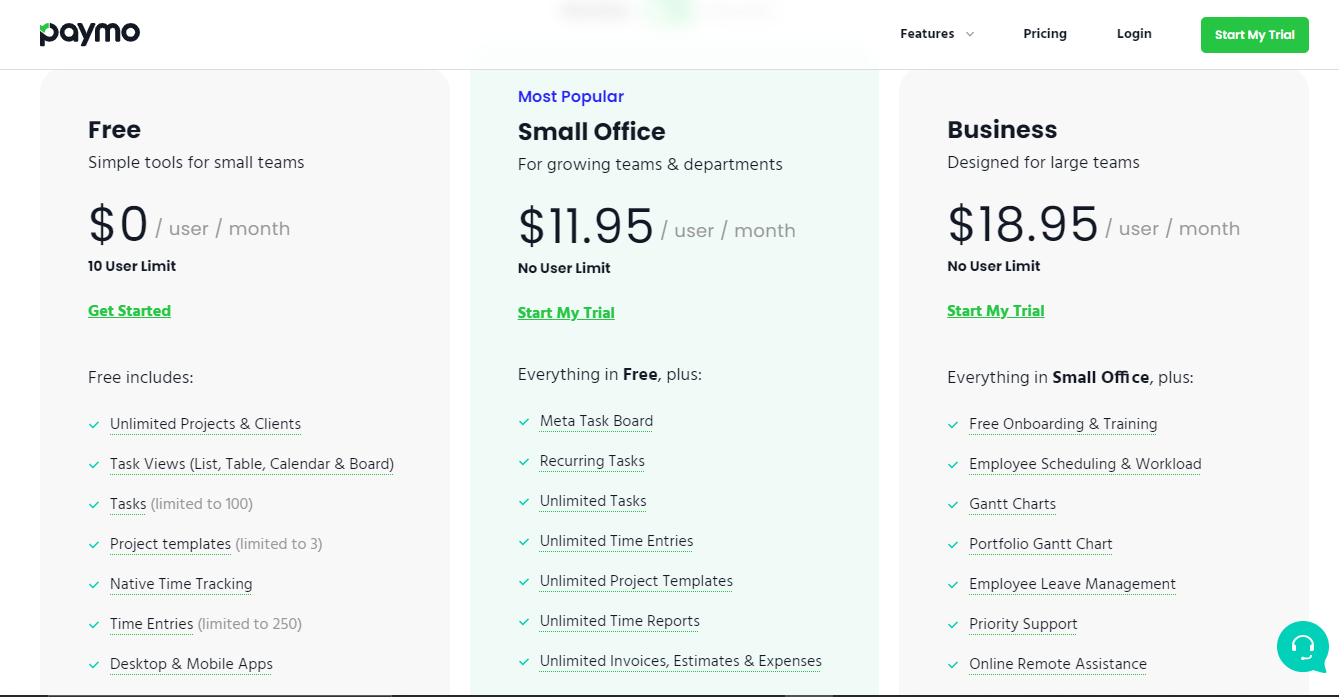Click Unlimited Project Templates feature
The image size is (1339, 697).
click(x=636, y=581)
